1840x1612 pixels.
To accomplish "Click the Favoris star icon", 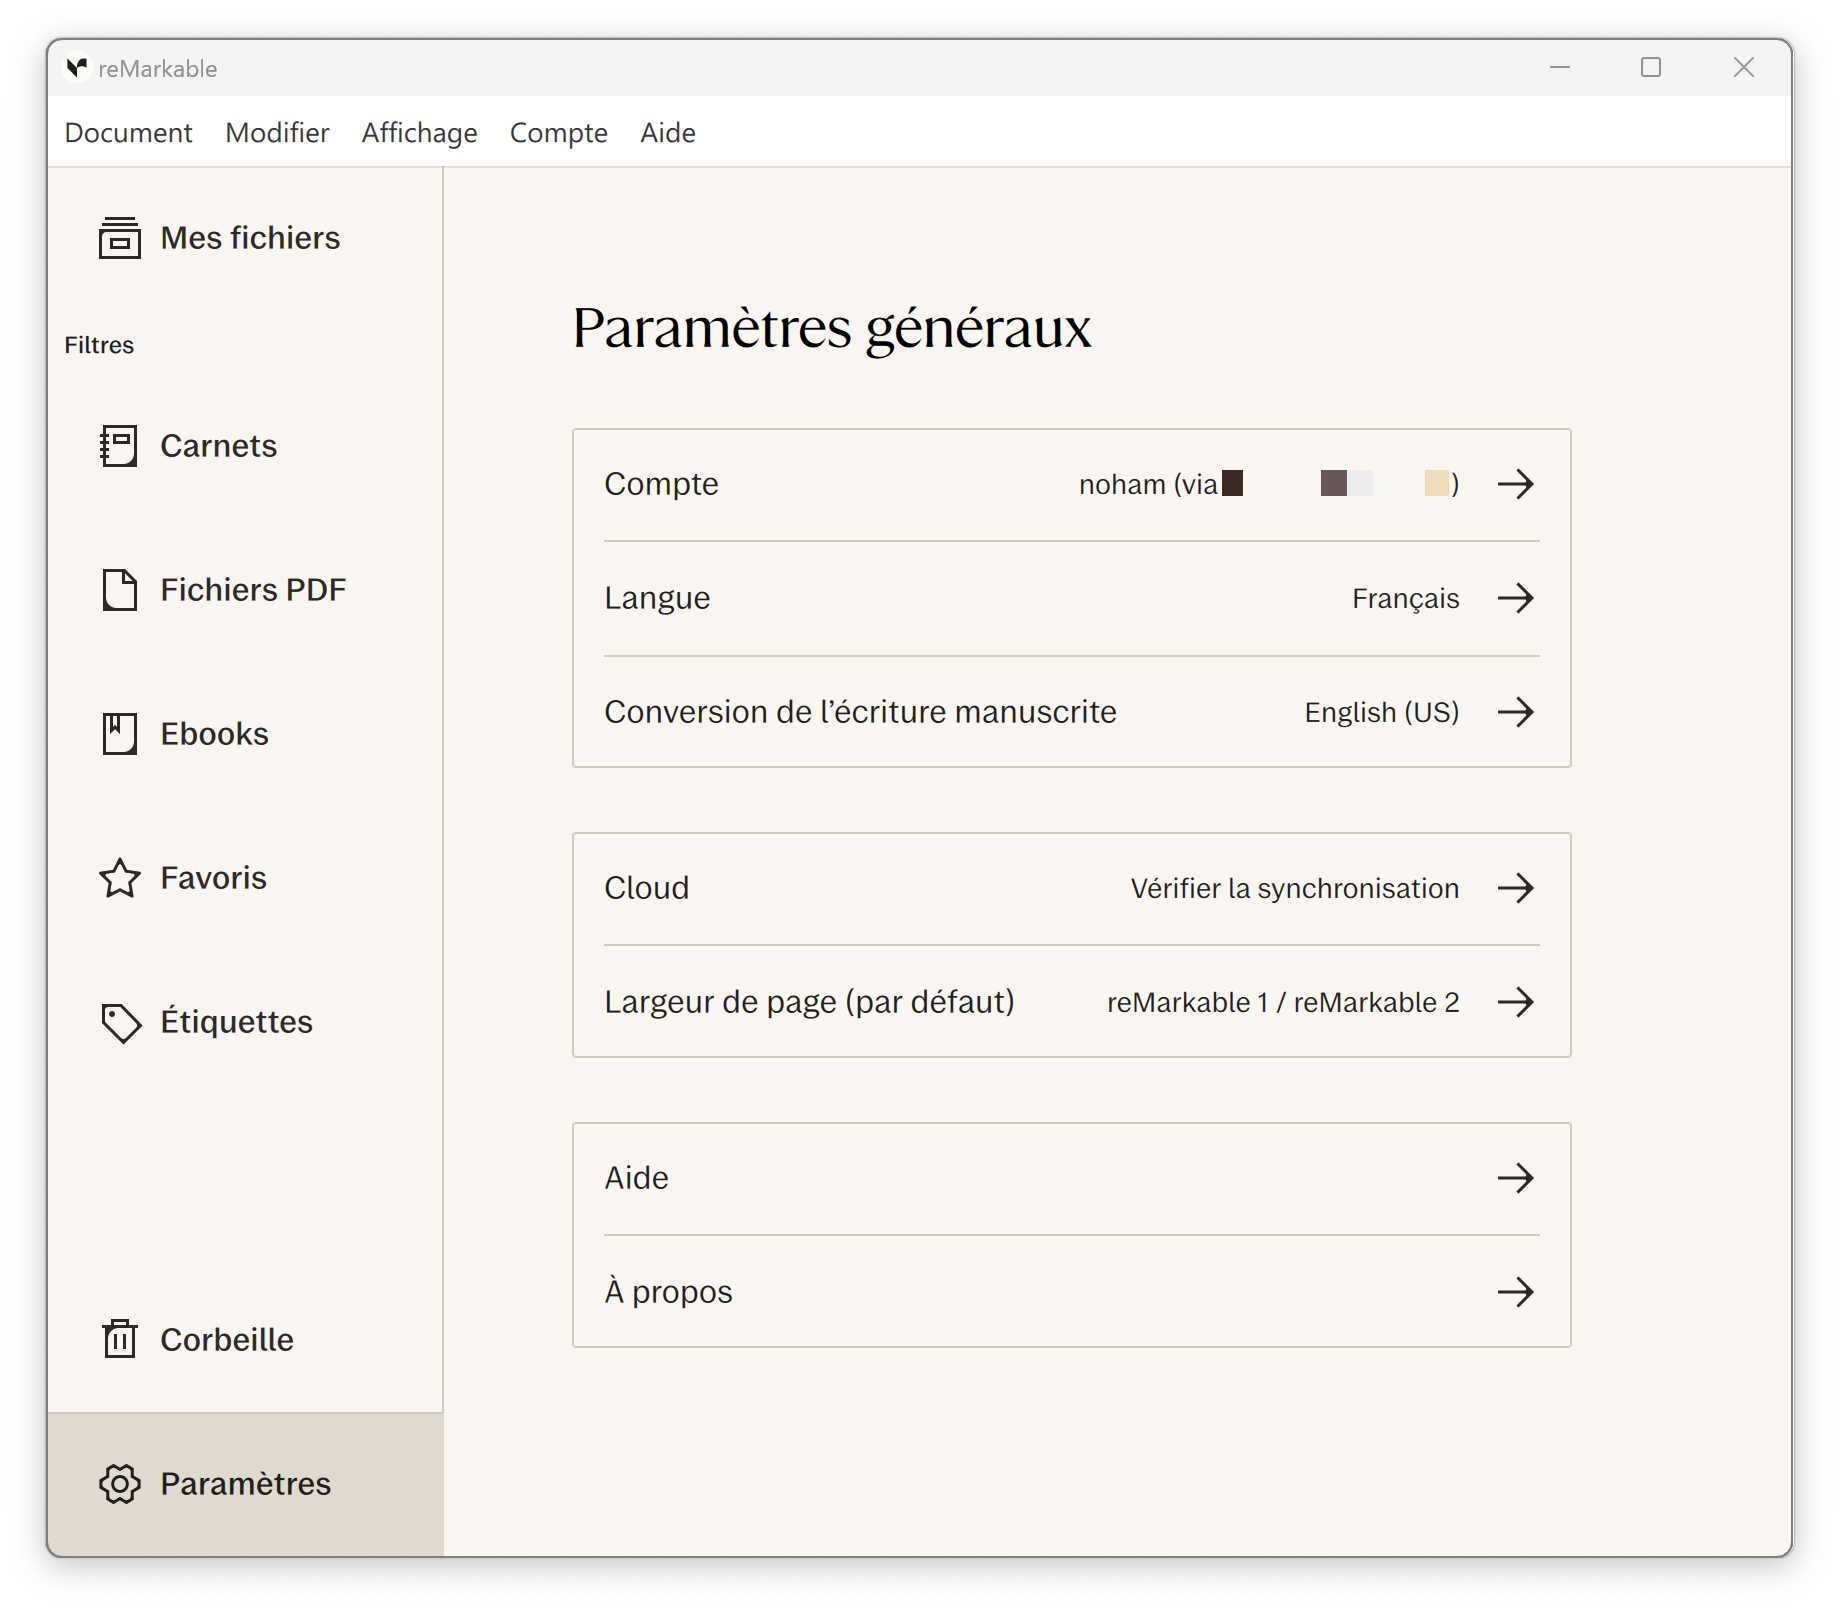I will coord(120,878).
